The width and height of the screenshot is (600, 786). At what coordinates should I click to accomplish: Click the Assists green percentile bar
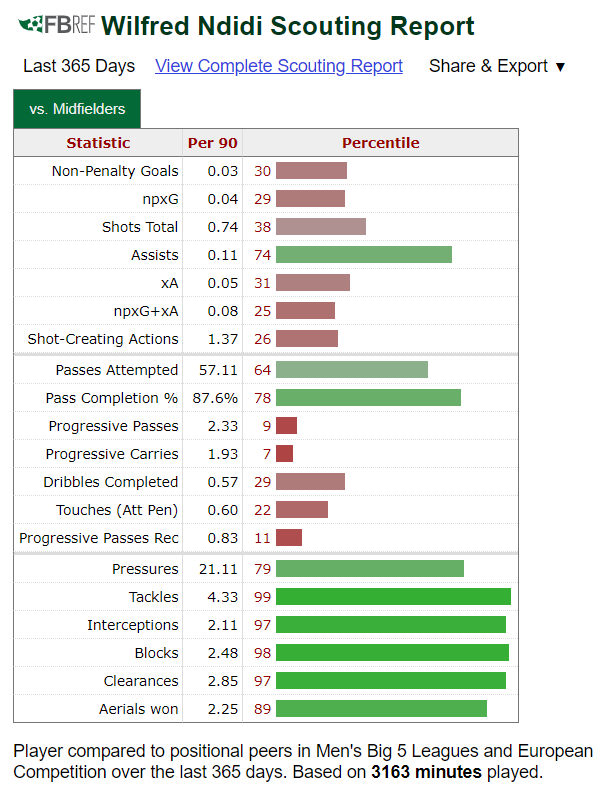pyautogui.click(x=363, y=255)
